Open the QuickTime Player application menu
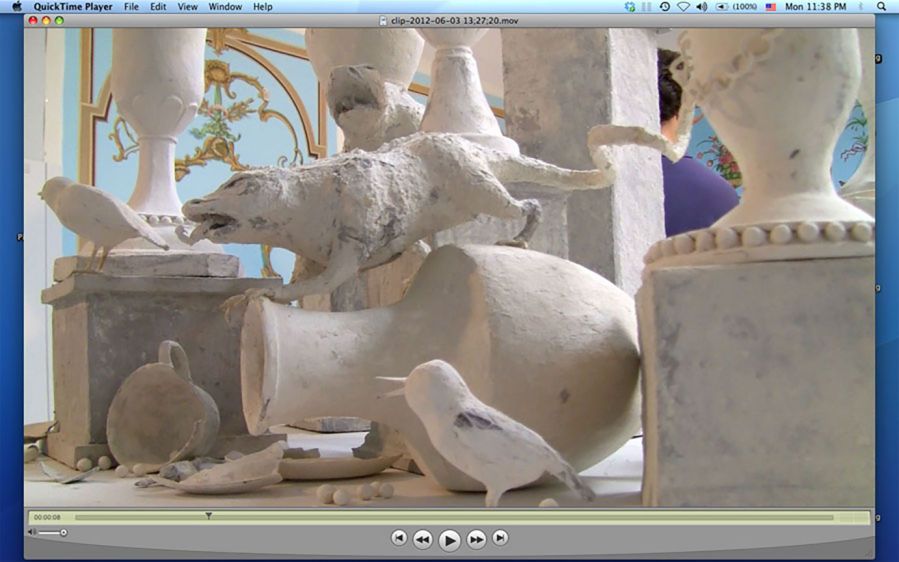Viewport: 899px width, 562px height. tap(71, 7)
